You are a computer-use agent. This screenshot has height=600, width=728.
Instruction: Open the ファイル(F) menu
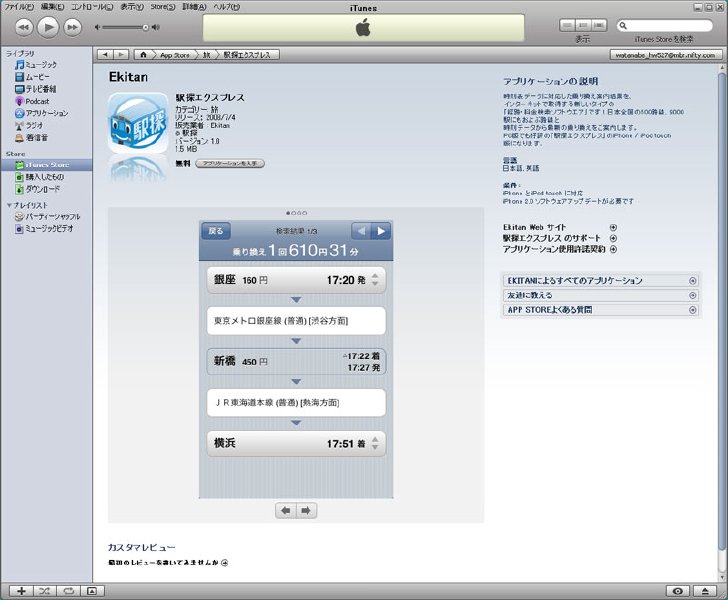coord(19,7)
